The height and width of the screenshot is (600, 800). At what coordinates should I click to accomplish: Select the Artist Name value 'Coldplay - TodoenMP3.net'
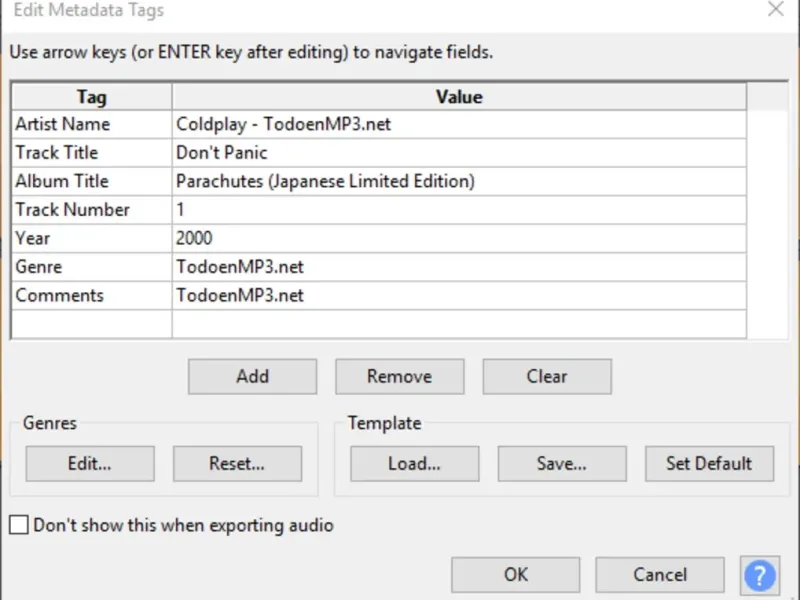[459, 124]
